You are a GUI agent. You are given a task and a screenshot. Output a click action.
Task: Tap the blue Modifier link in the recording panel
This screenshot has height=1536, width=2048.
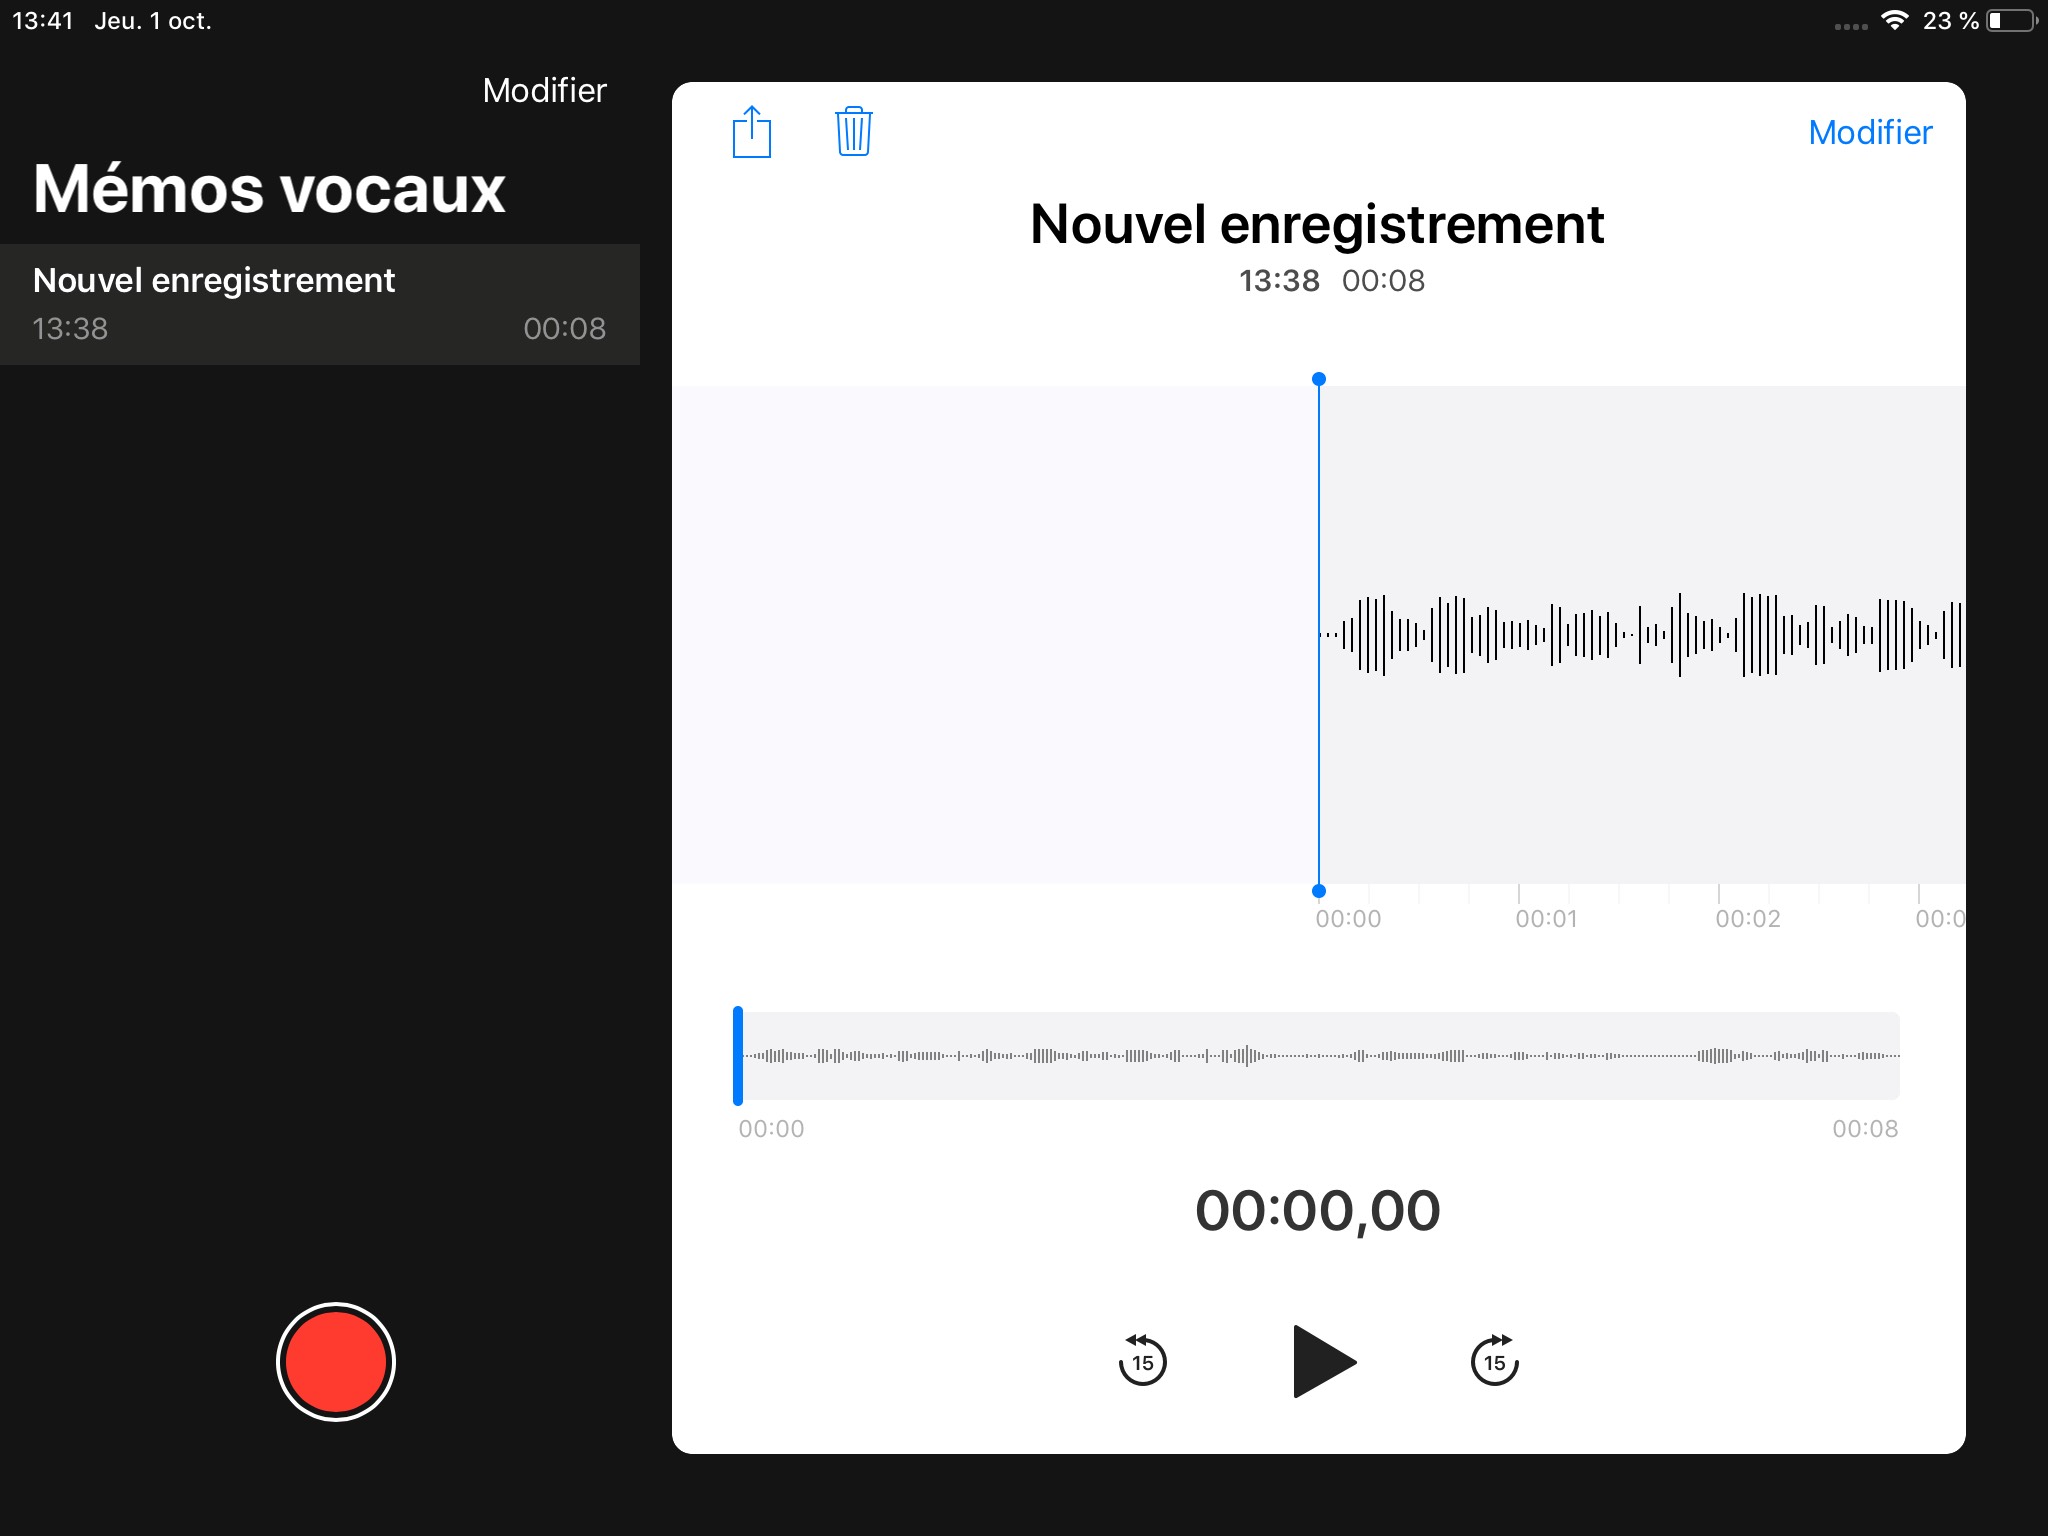tap(1869, 132)
